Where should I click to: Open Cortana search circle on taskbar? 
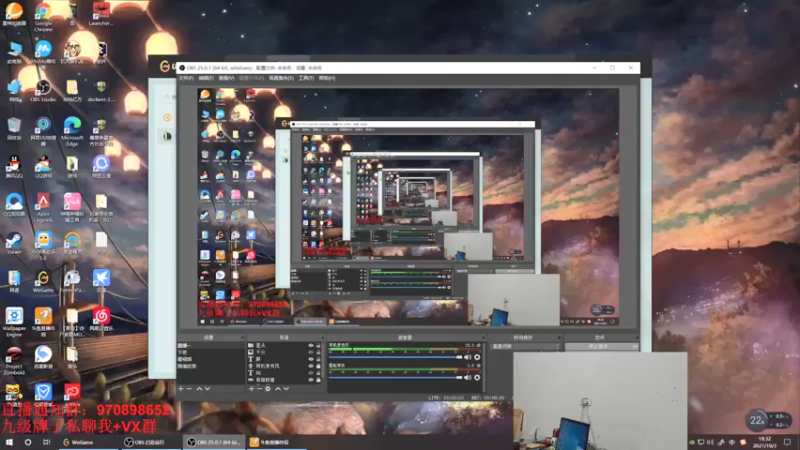tap(28, 442)
